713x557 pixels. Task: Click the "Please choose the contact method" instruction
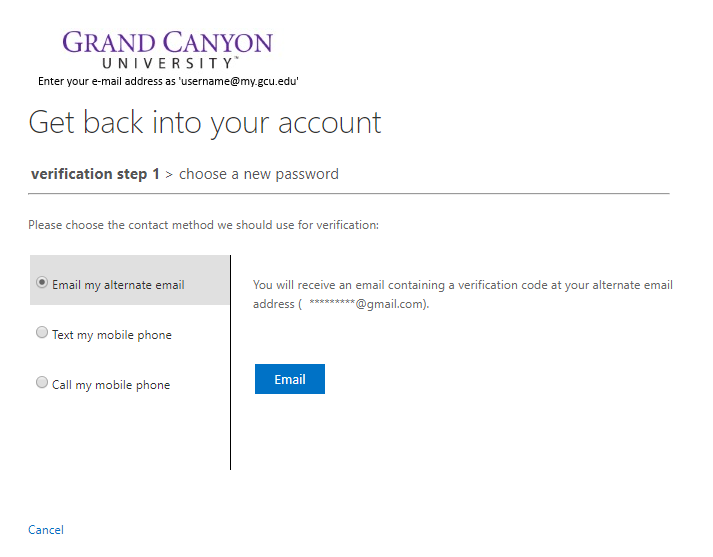(x=203, y=225)
